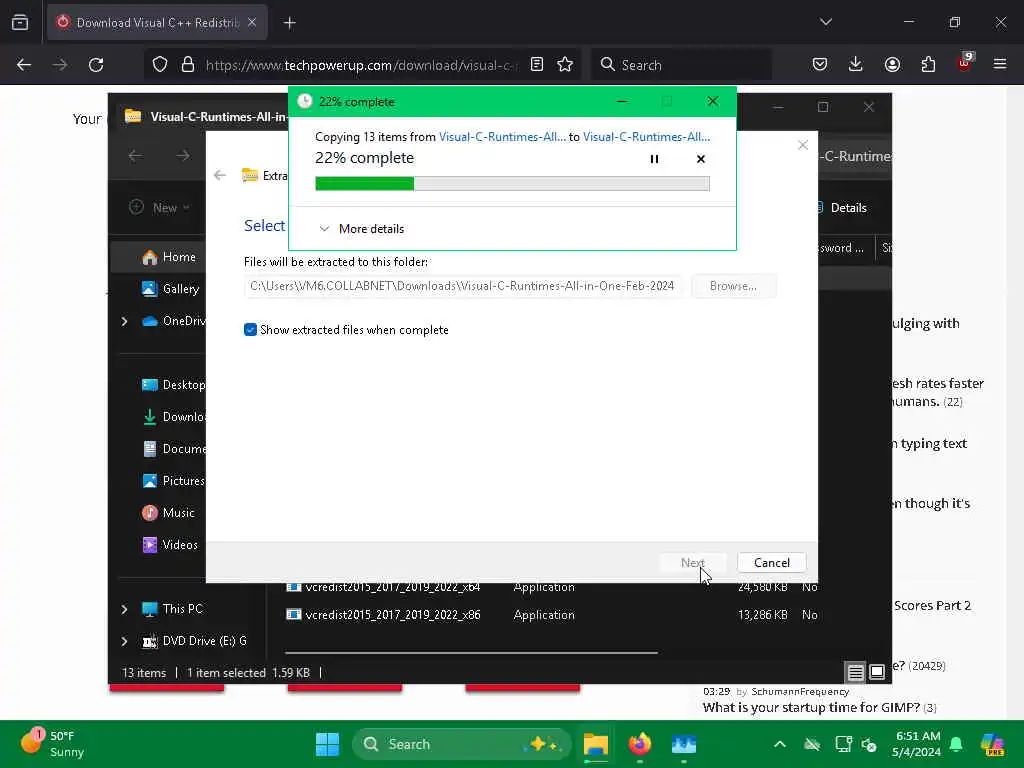This screenshot has height=768, width=1024.
Task: Select vcredist2015_2017_2019_2022_x64 file
Action: 392,587
